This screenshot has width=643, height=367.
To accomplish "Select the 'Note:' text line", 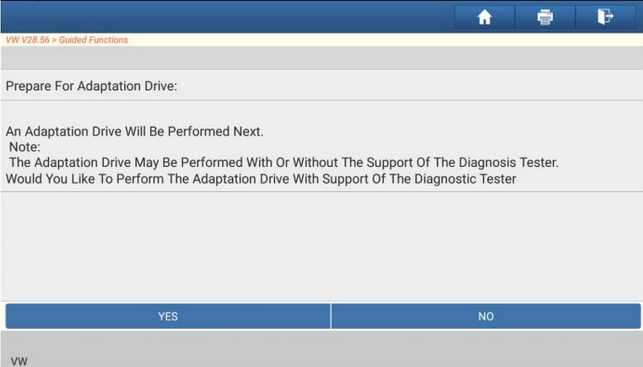I will point(25,147).
